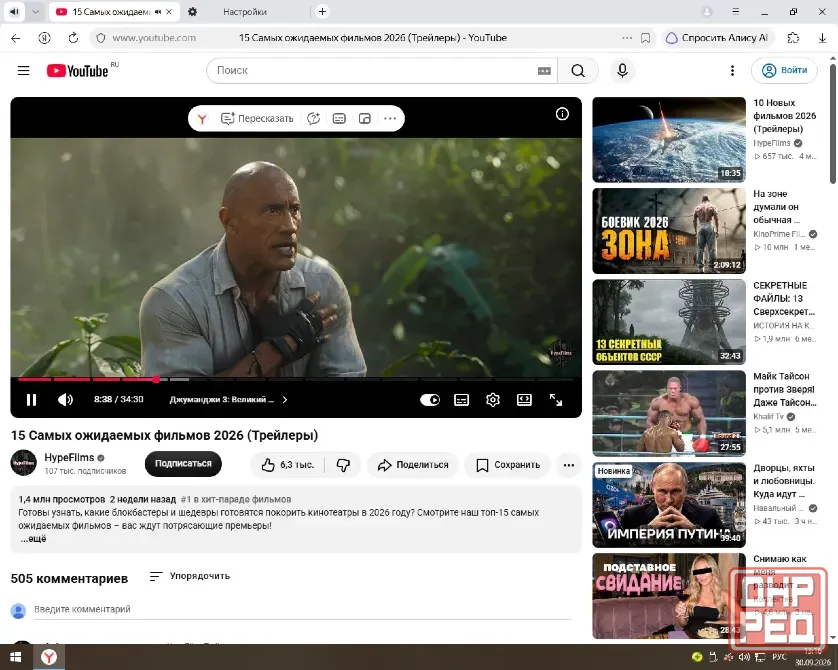
Task: Sign in with the Войти button
Action: [784, 71]
